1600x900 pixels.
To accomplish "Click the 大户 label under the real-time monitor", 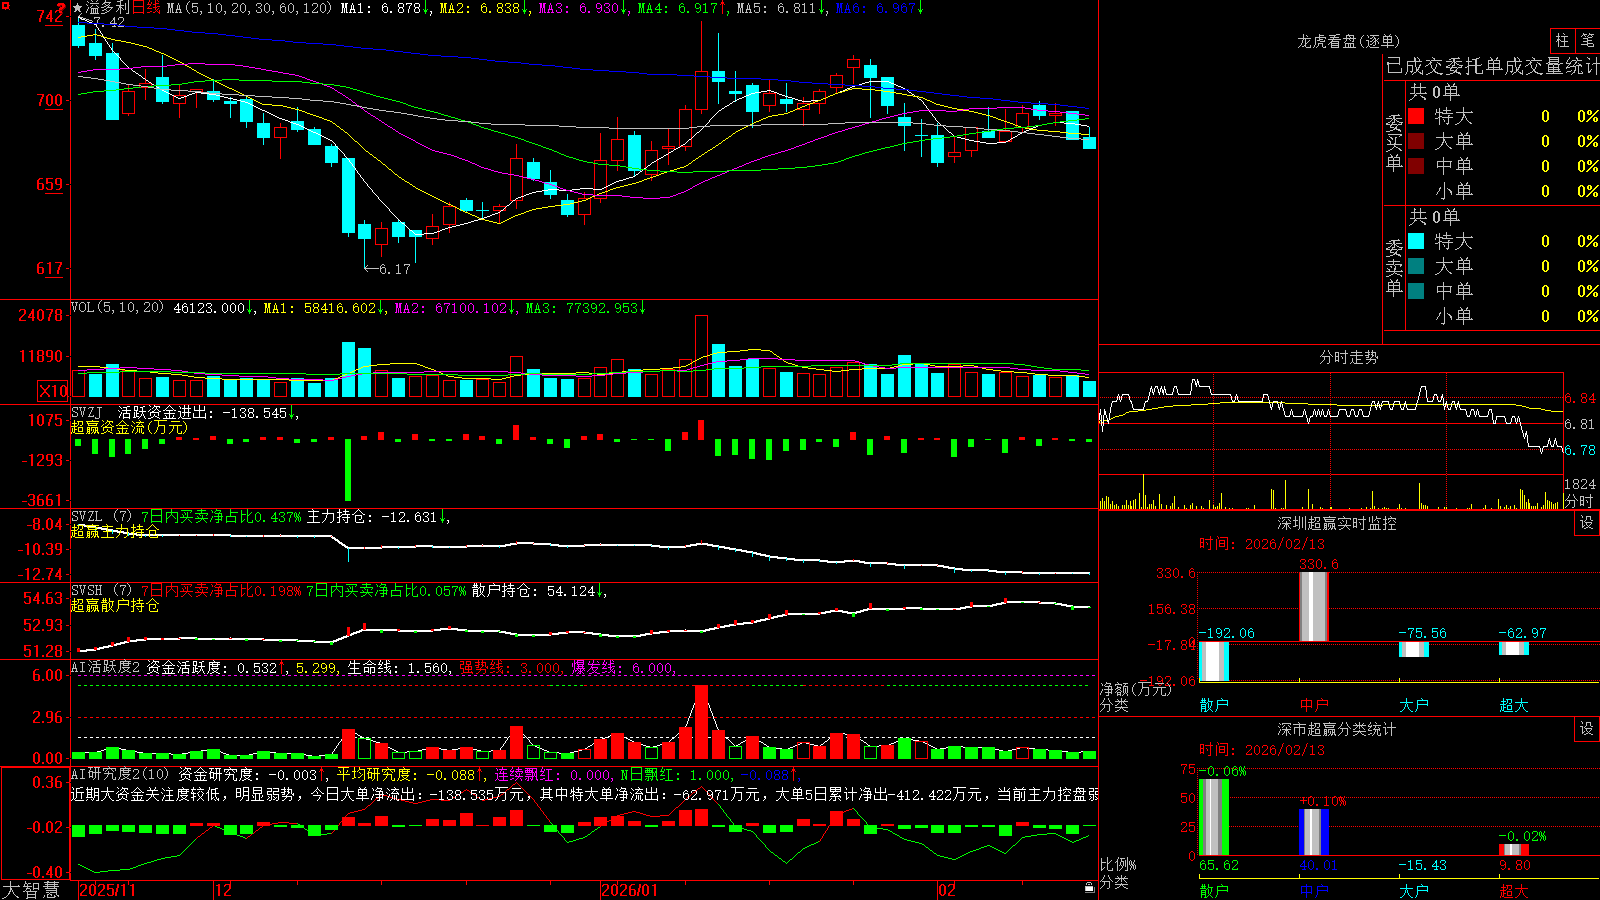I will tap(1414, 705).
